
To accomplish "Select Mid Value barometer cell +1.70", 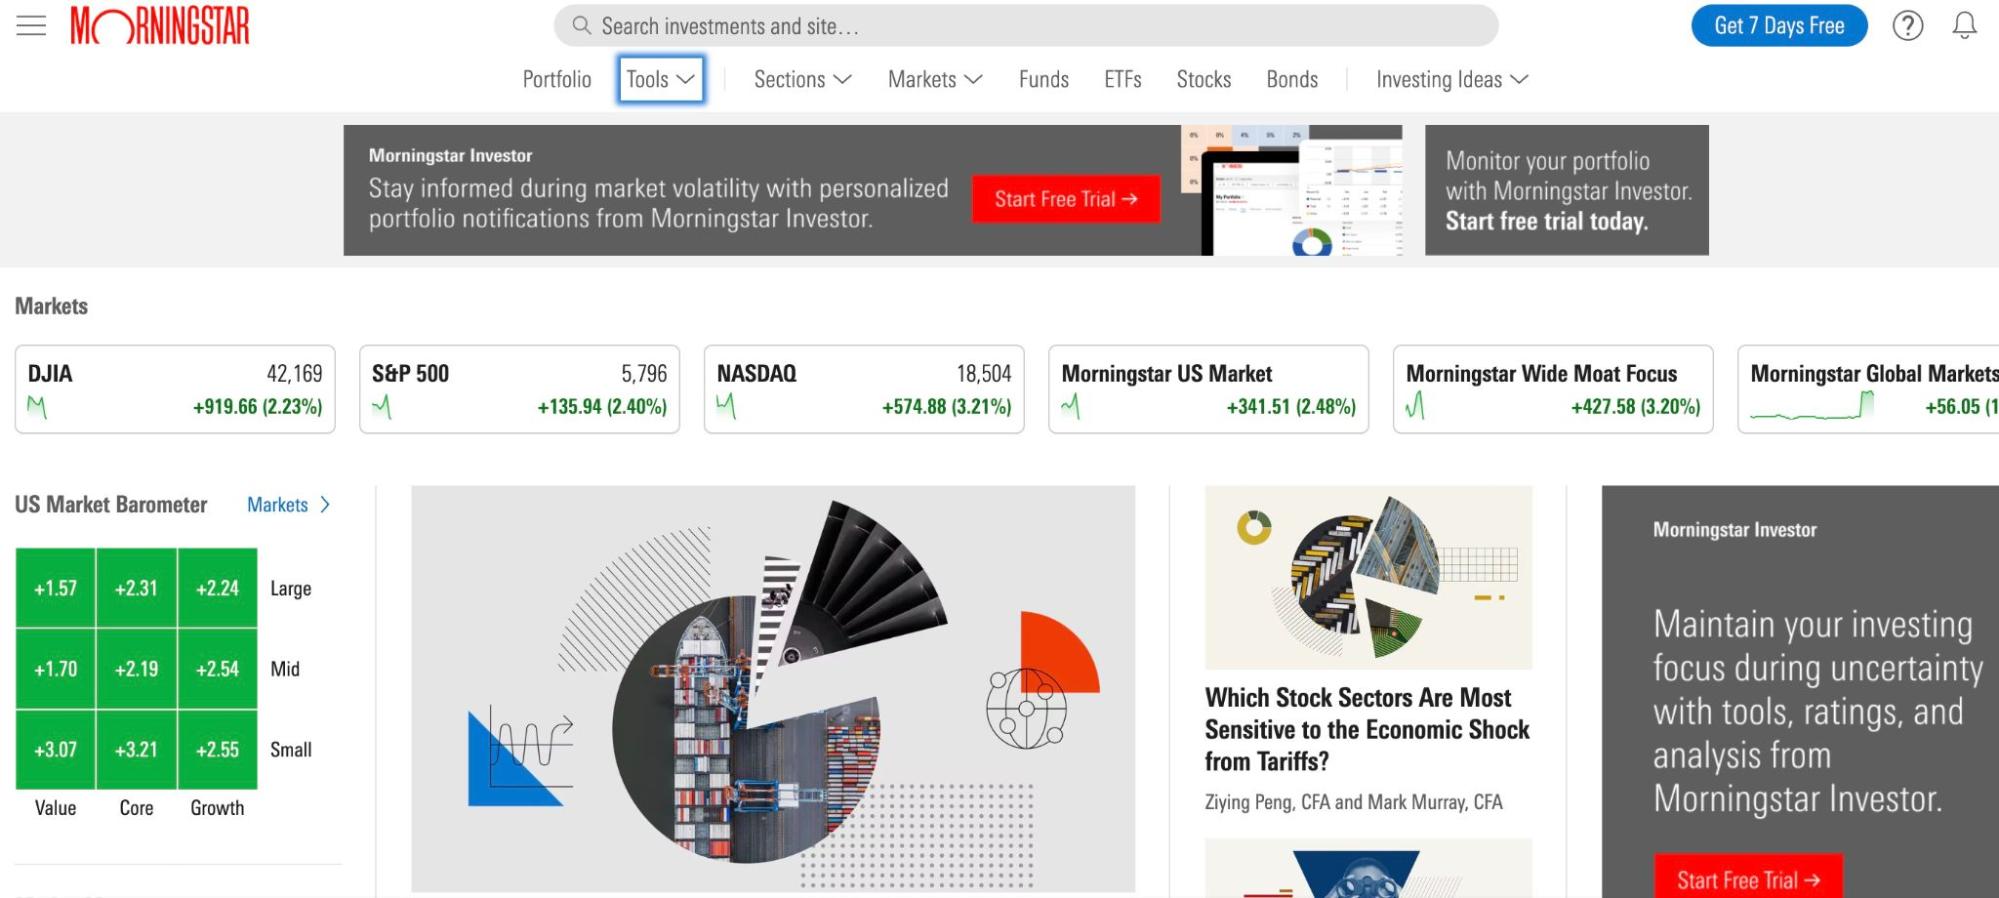I will pyautogui.click(x=55, y=669).
